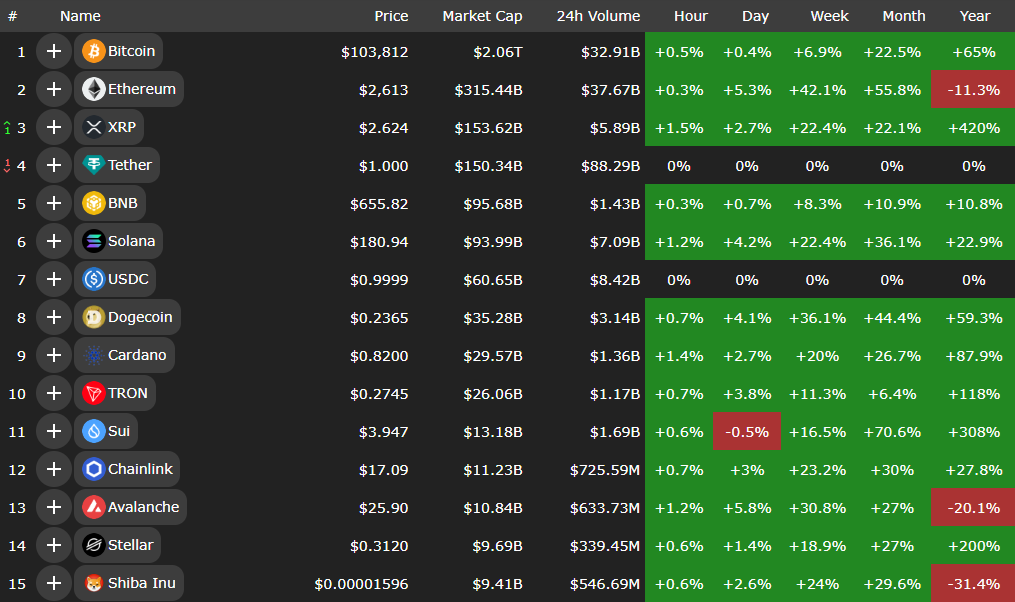This screenshot has width=1015, height=602.
Task: Open the Bitcoin coin link
Action: tap(118, 51)
